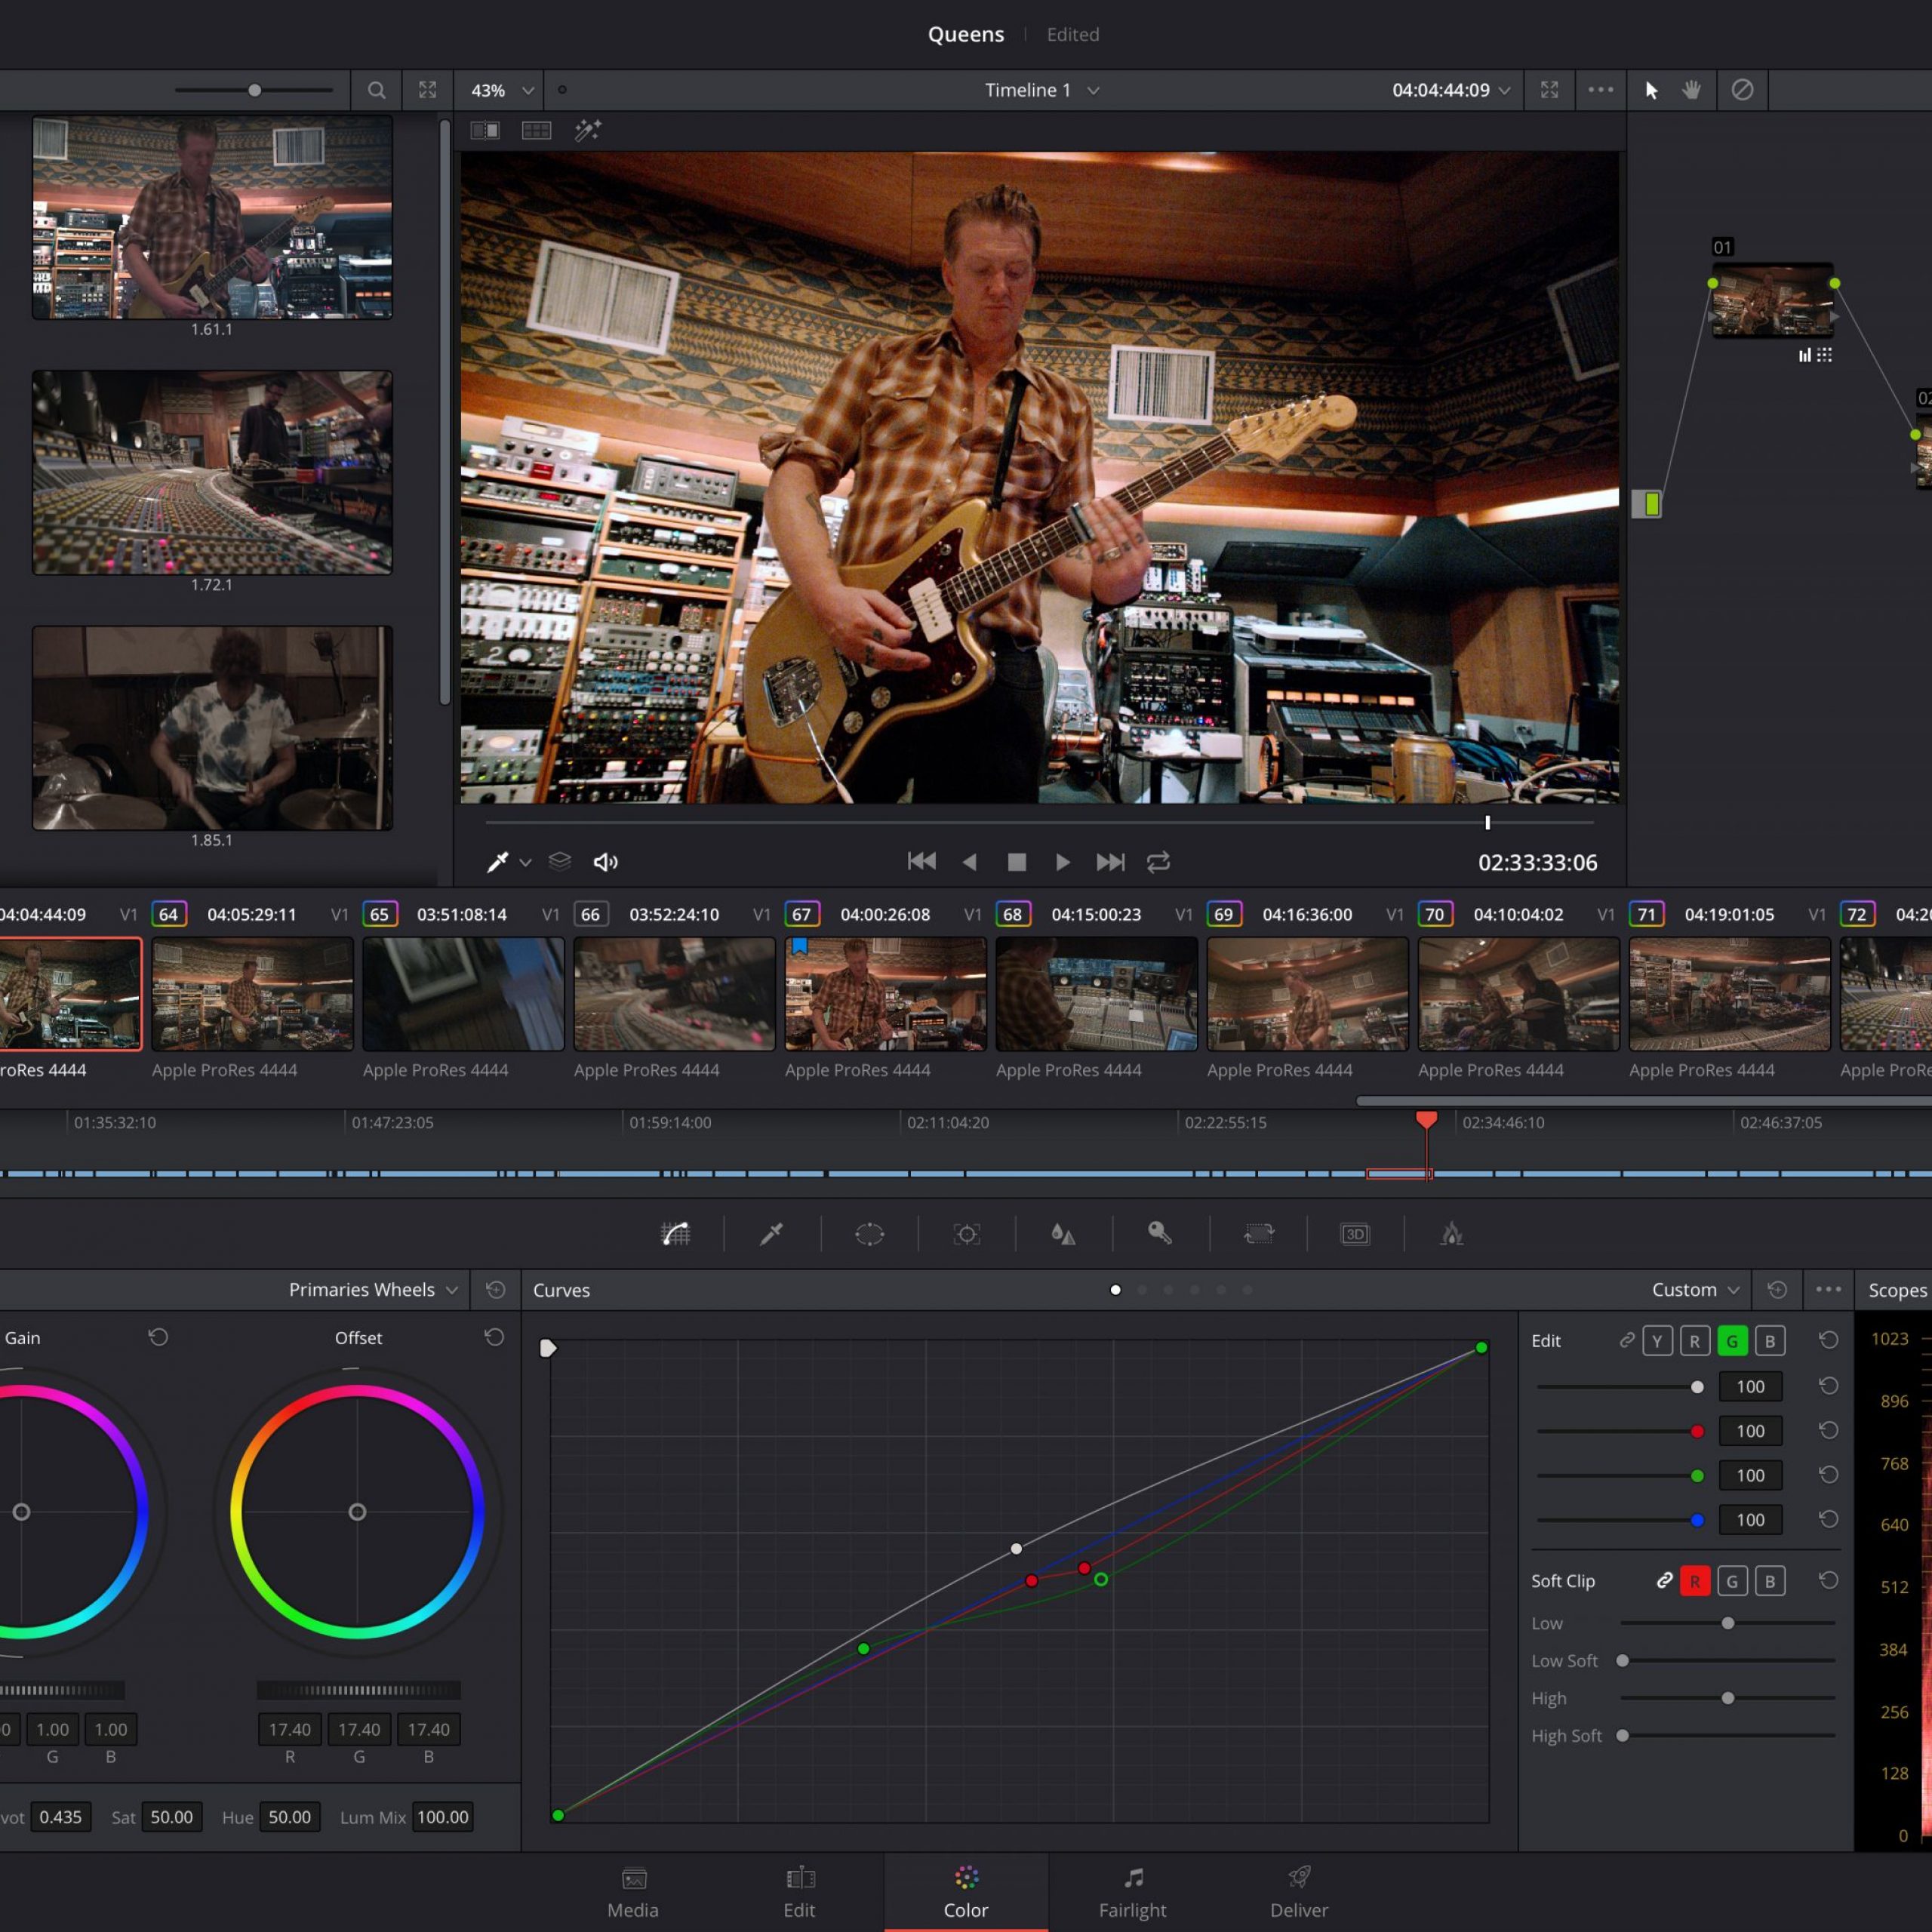Enable the Y luminance curve channel

click(x=1657, y=1341)
